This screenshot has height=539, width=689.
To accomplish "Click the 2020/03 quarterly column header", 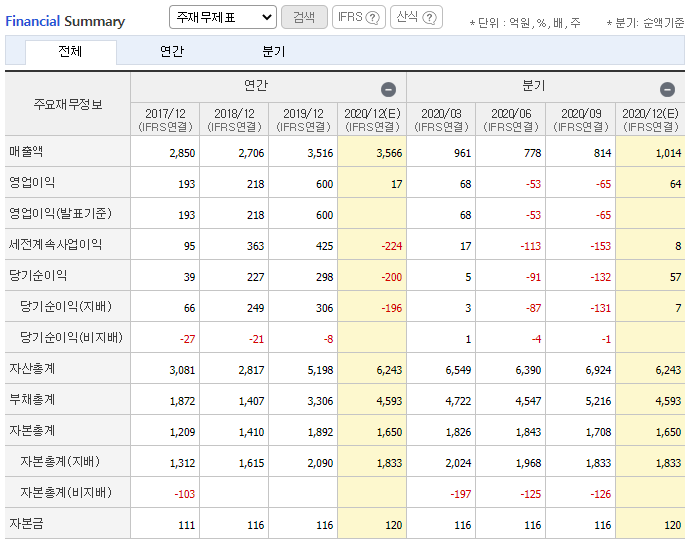I will [441, 119].
